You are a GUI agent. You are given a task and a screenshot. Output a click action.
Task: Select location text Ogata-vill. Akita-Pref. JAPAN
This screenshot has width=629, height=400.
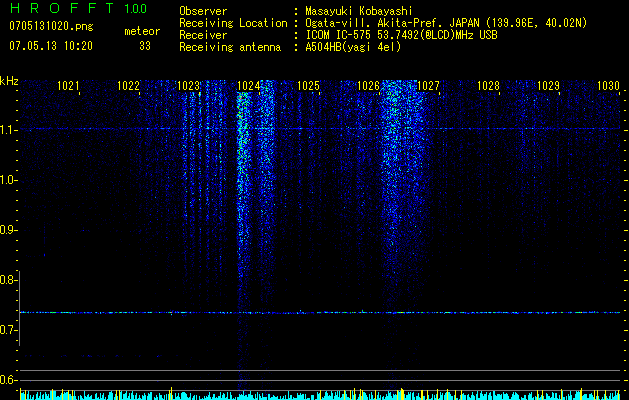click(x=392, y=23)
